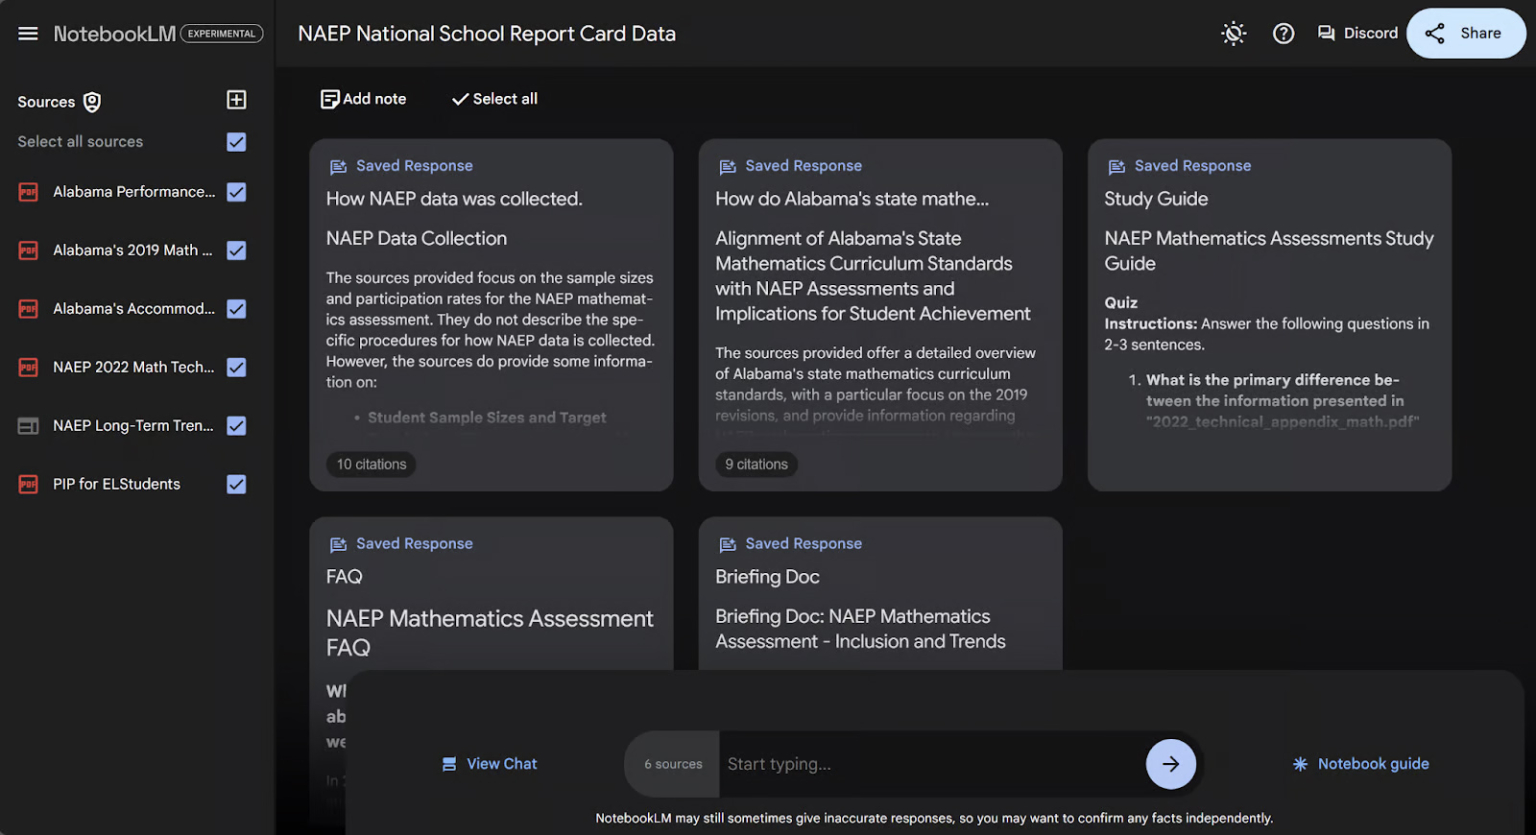Open the help question mark icon

click(1283, 34)
